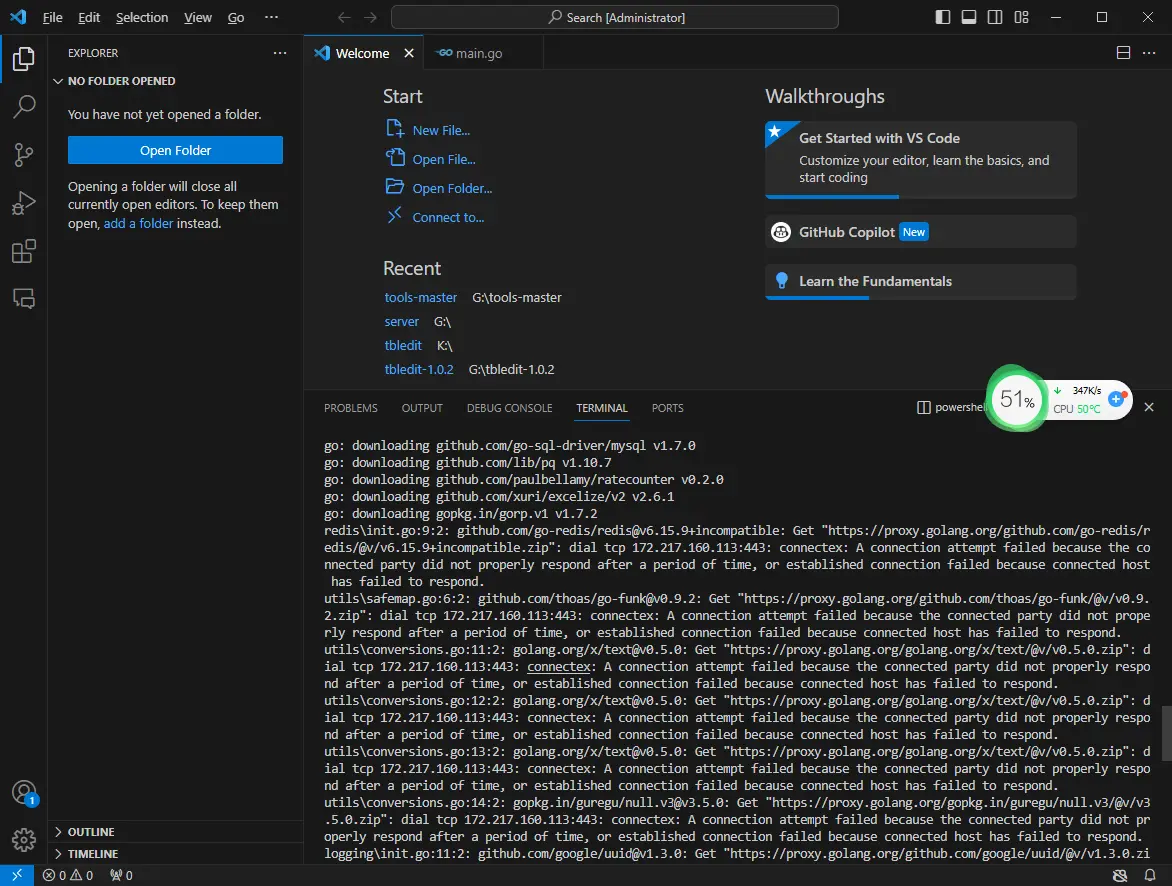Open editor More Actions ellipsis
The height and width of the screenshot is (886, 1172).
pos(1149,52)
